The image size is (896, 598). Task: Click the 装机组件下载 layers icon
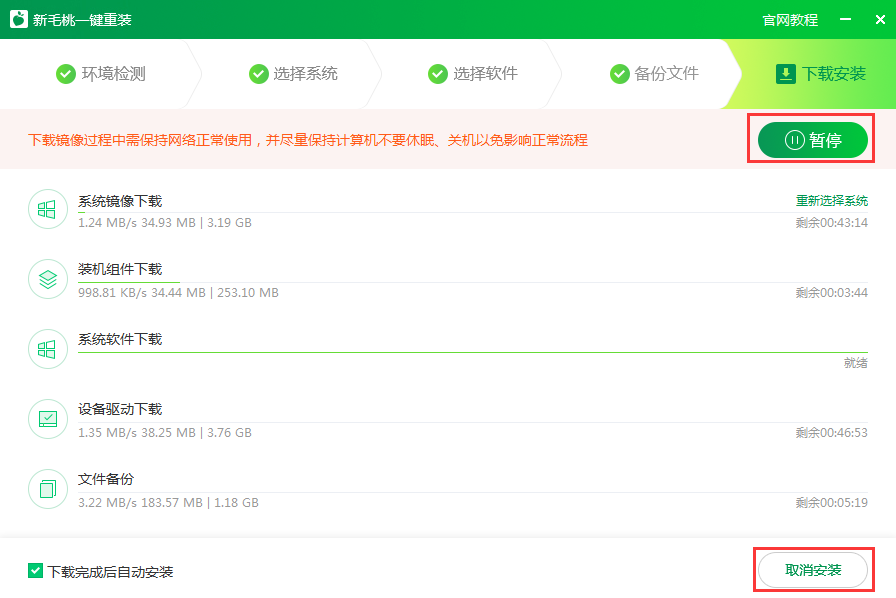pyautogui.click(x=47, y=279)
